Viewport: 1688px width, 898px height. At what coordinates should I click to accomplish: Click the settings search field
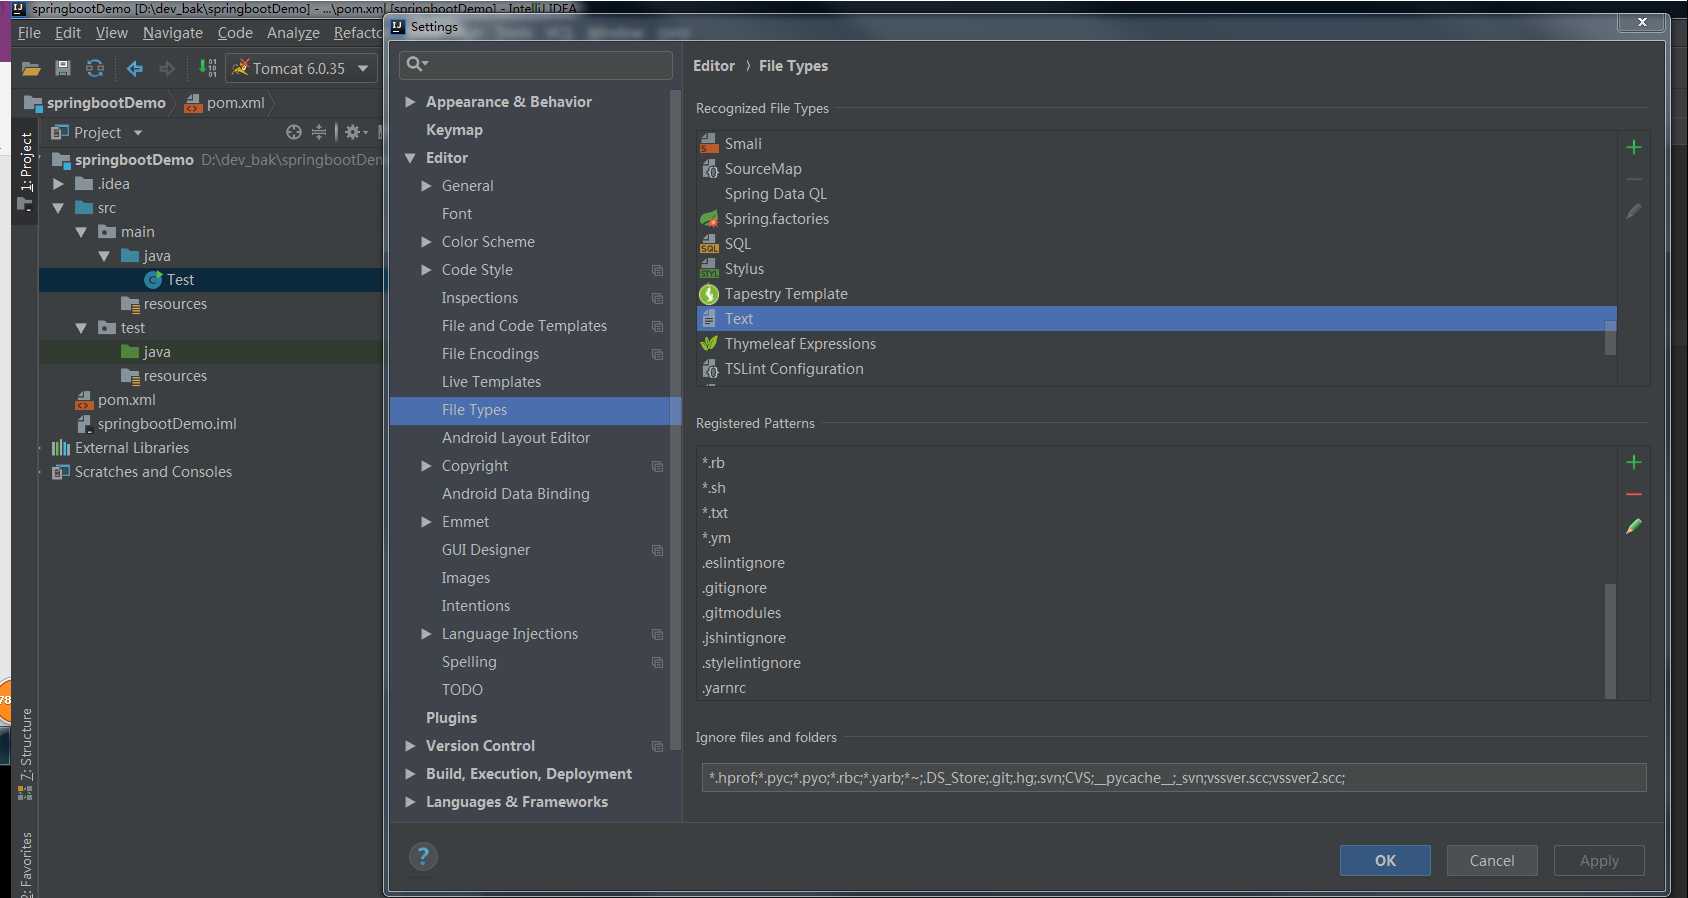[536, 65]
